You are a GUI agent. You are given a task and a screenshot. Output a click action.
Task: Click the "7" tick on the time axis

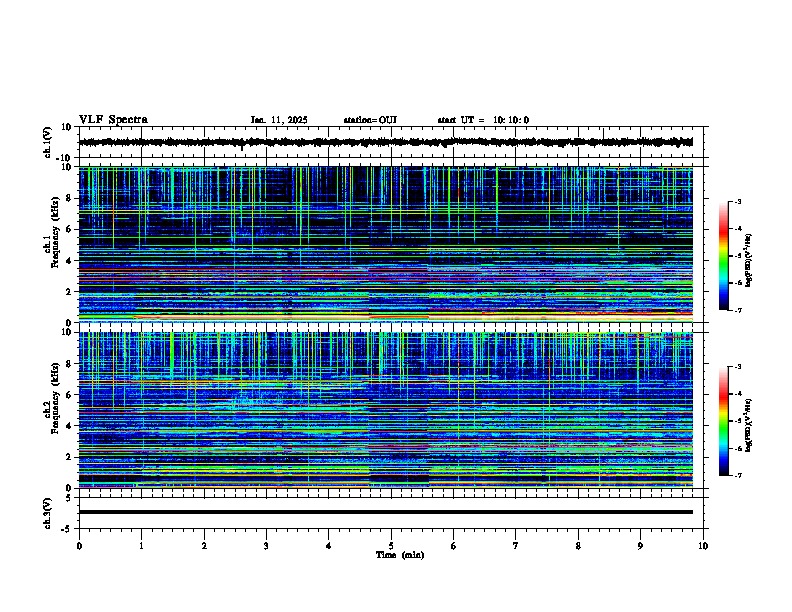point(516,546)
